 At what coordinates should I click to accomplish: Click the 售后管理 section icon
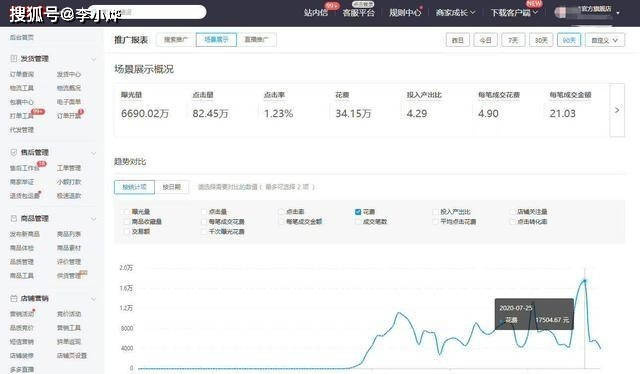pos(13,152)
